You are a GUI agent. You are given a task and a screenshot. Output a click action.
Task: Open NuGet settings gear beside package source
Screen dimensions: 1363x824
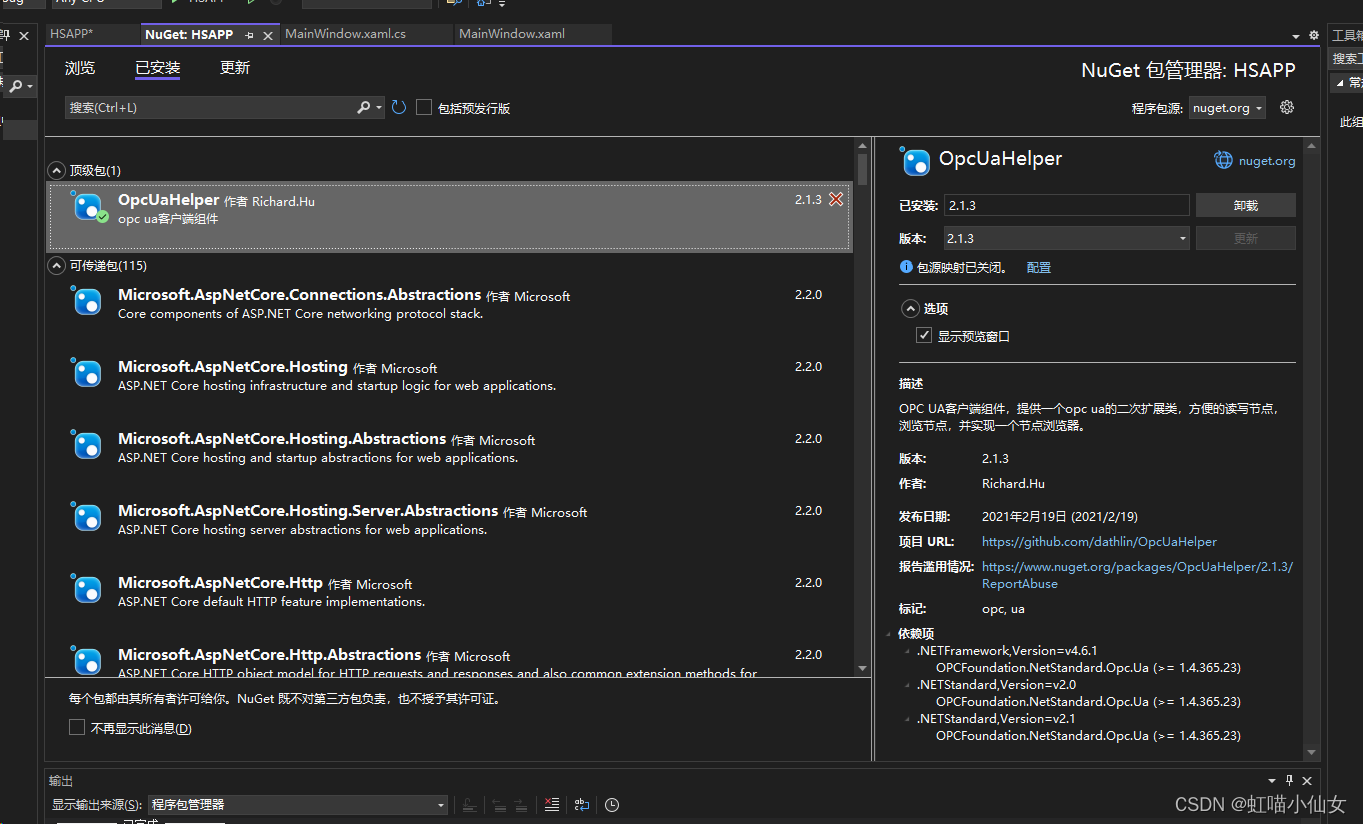[x=1287, y=107]
